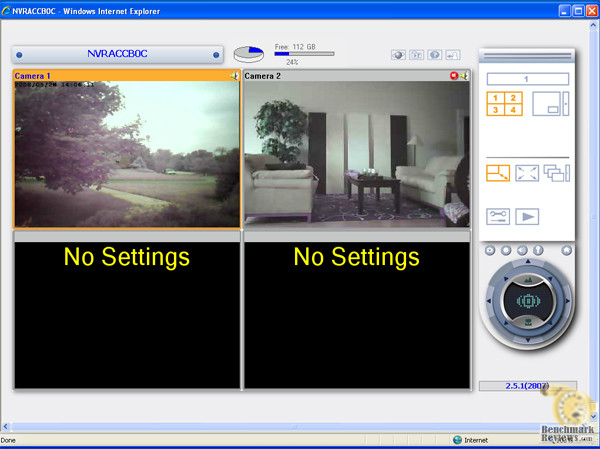The image size is (600, 449).
Task: Select the four-camera quad view layout
Action: pos(503,104)
